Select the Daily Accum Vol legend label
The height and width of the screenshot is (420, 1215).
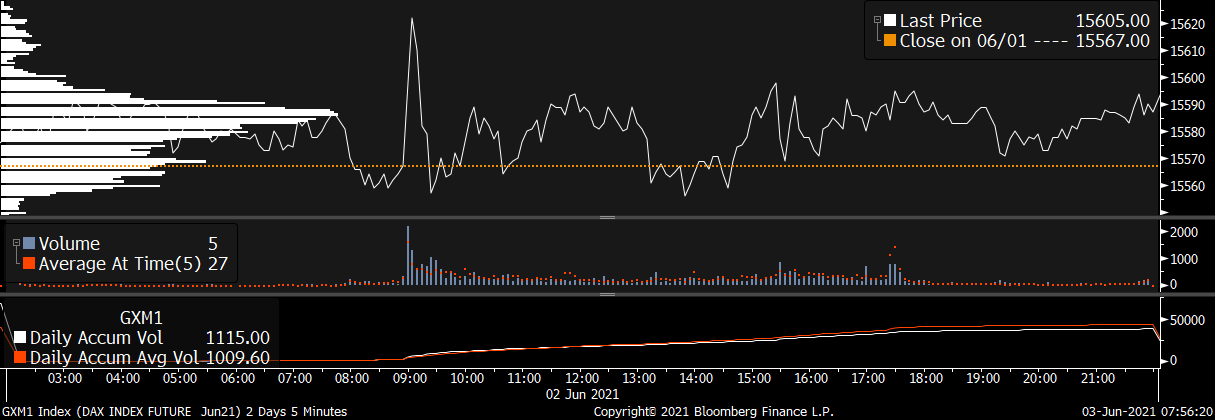click(x=96, y=337)
